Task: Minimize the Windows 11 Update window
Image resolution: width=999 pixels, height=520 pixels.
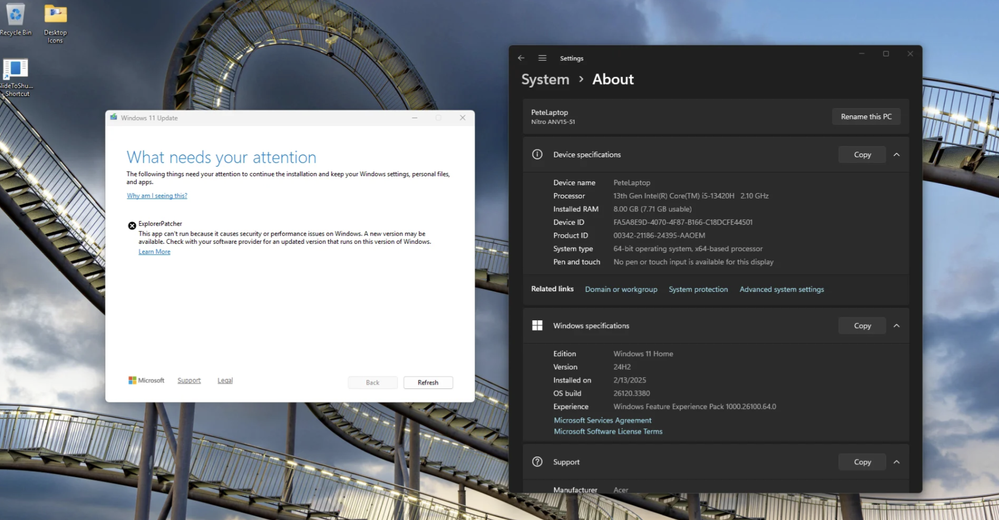Action: (415, 118)
